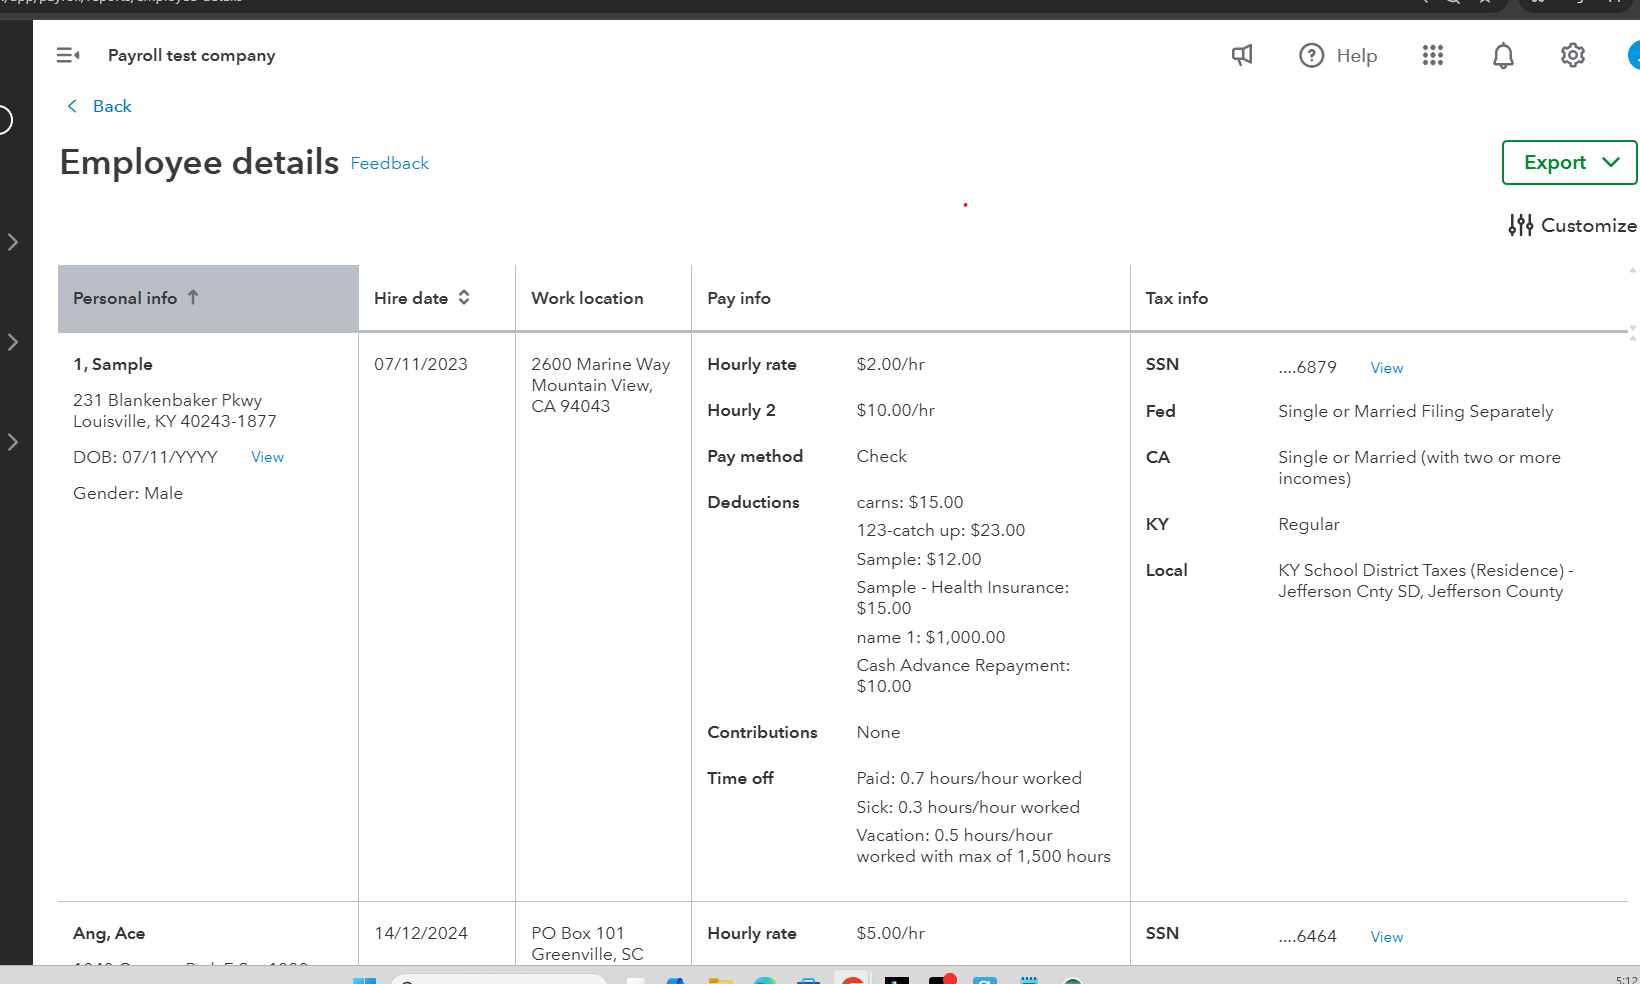The image size is (1640, 984).
Task: Open Windows Start button in taskbar
Action: [364, 979]
